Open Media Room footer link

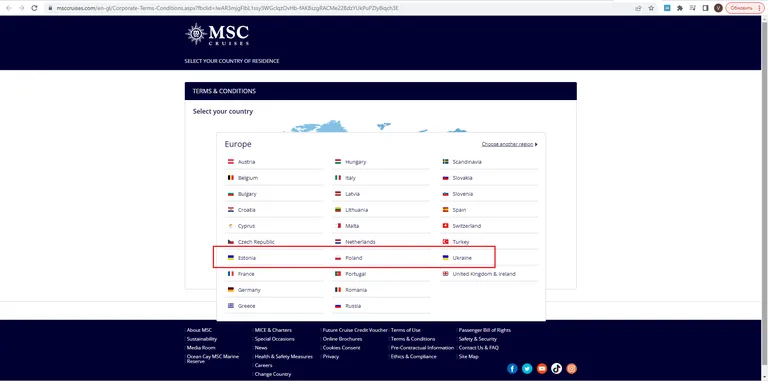[x=201, y=348]
